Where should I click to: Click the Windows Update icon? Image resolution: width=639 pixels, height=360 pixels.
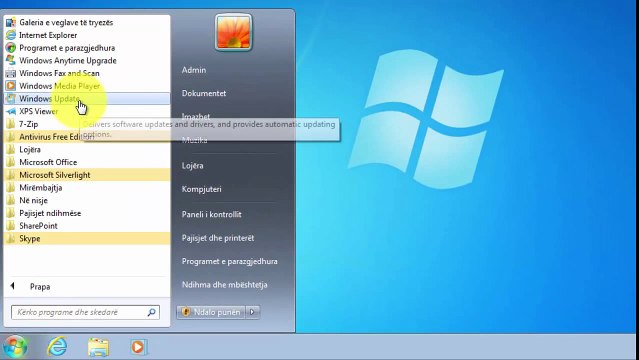11,99
